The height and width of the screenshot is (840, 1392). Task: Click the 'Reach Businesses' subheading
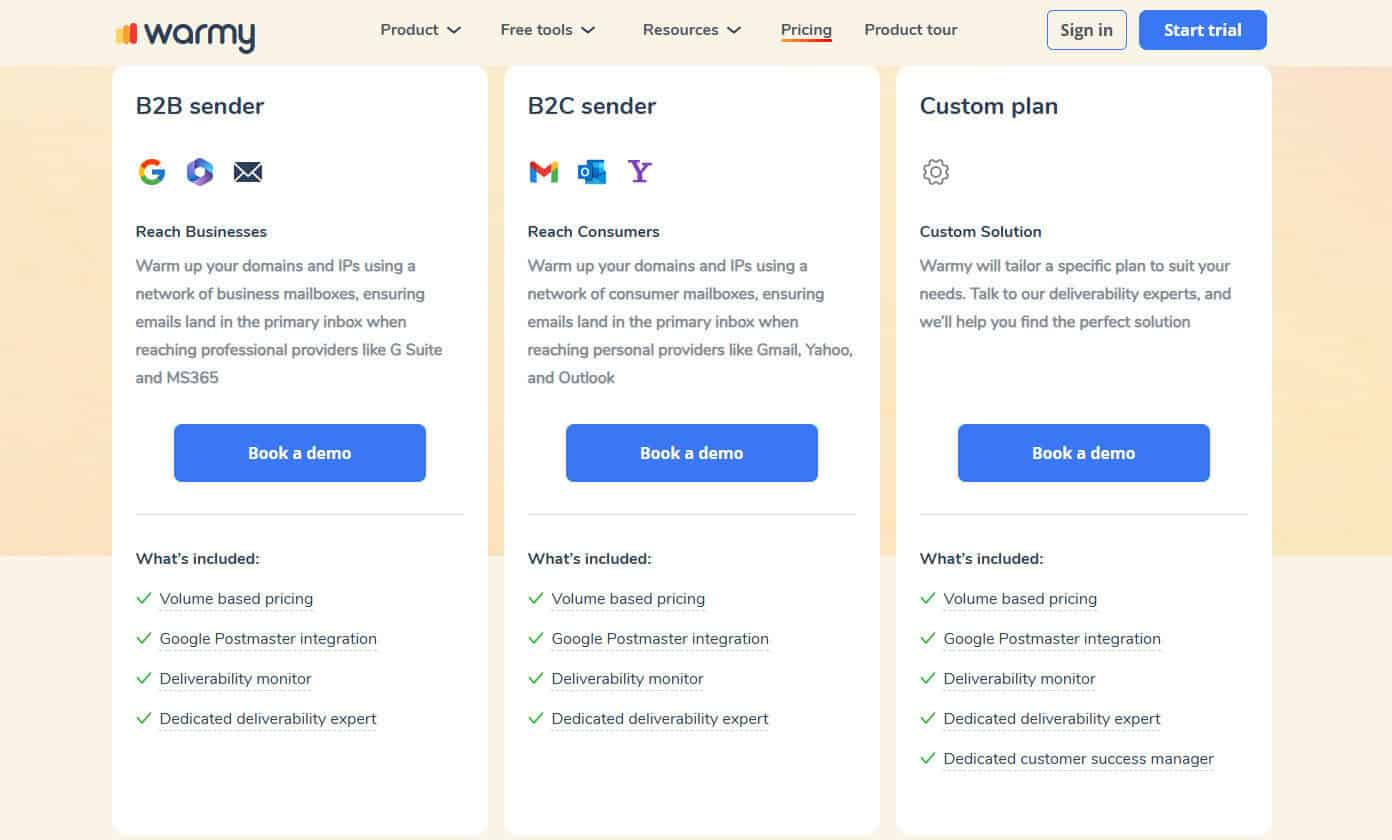(201, 231)
